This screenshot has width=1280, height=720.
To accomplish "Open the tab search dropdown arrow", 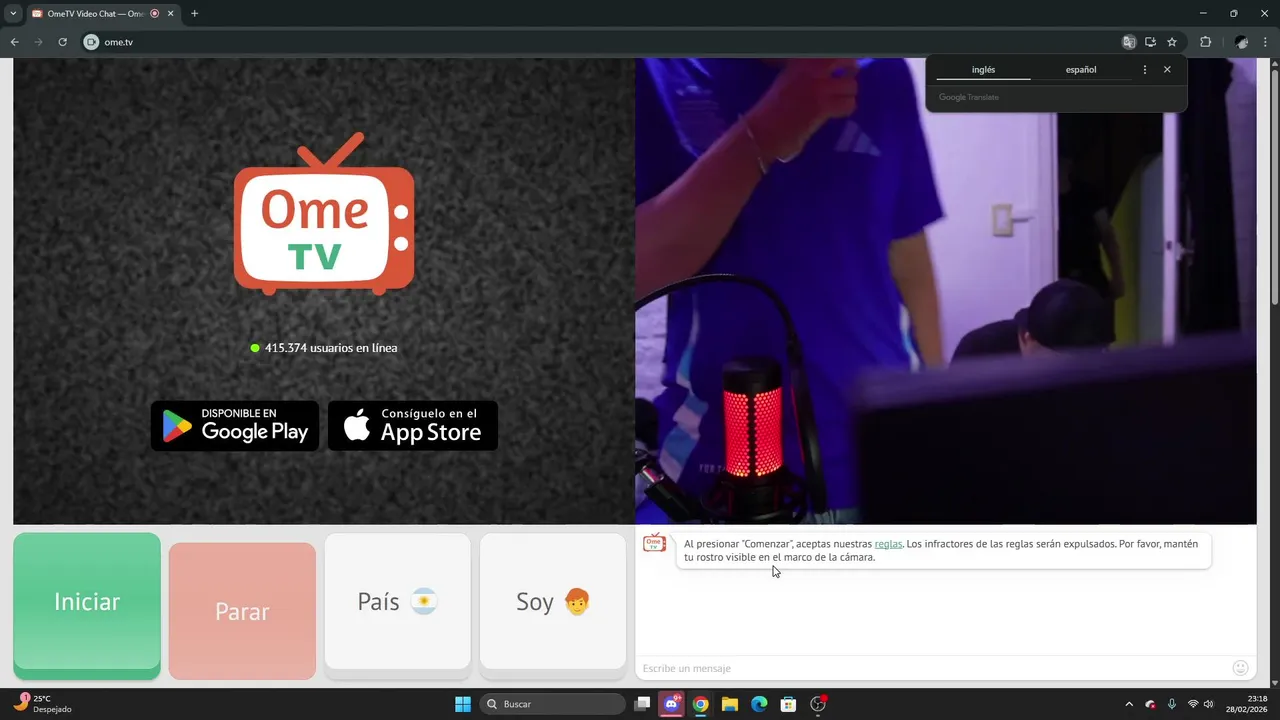I will point(13,14).
